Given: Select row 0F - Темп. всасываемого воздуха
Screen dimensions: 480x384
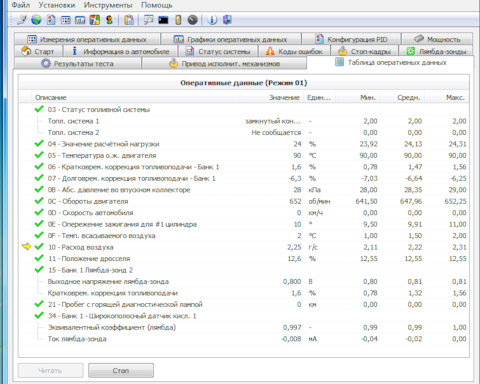Looking at the screenshot, I should (x=244, y=236).
